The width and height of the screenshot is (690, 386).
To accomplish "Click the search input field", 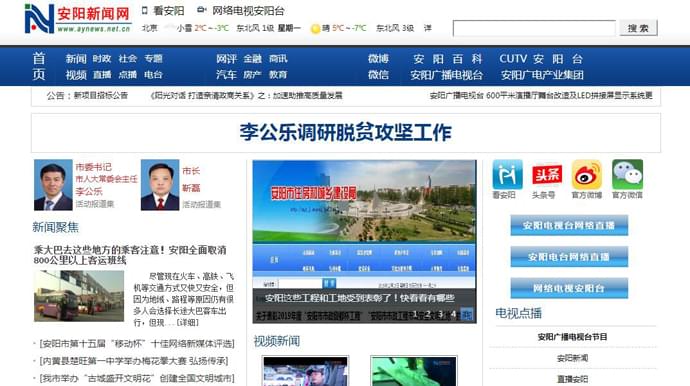I will 534,28.
